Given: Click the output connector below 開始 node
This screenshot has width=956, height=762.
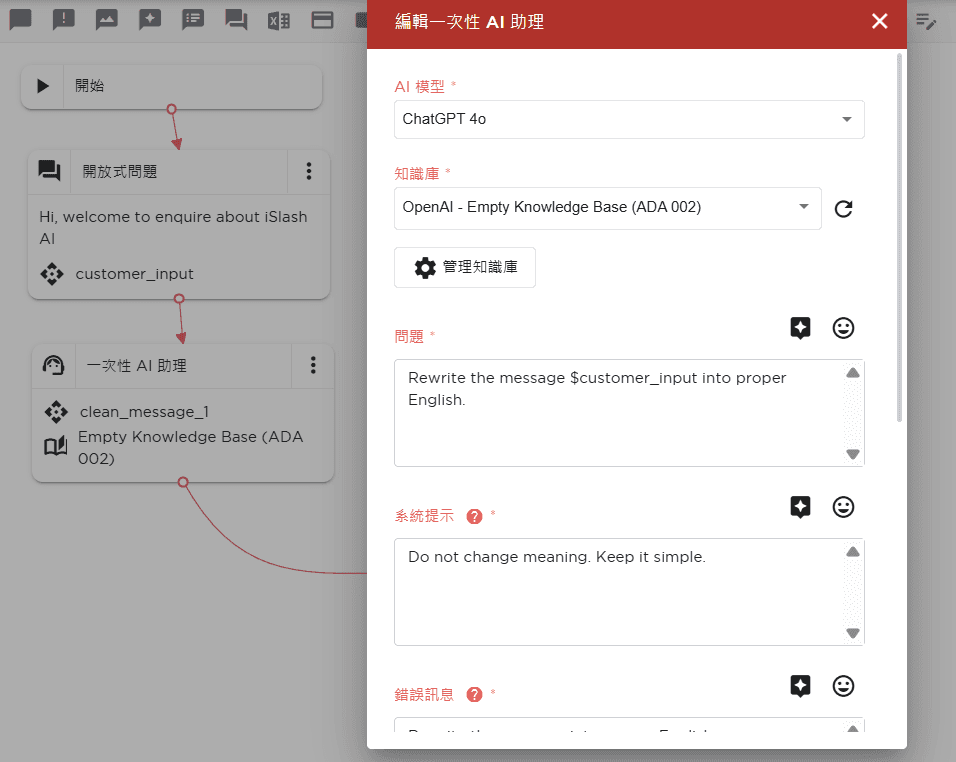Looking at the screenshot, I should 172,109.
